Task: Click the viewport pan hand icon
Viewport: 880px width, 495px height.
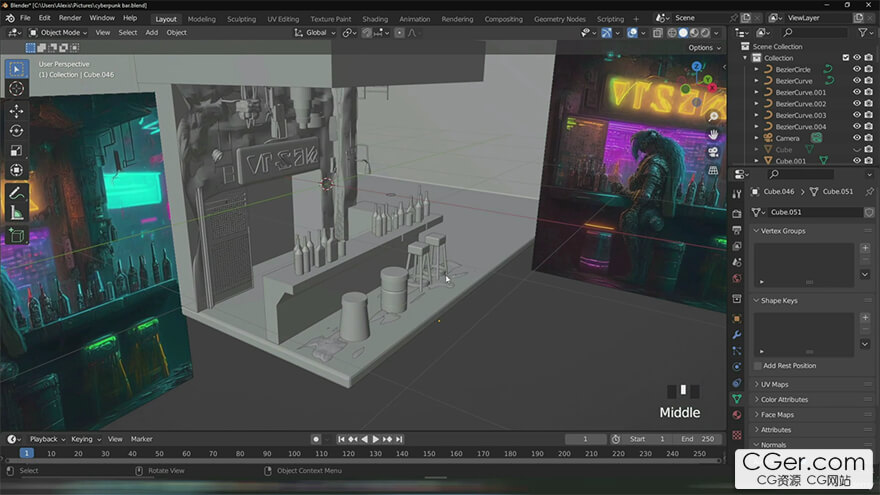Action: tap(713, 134)
